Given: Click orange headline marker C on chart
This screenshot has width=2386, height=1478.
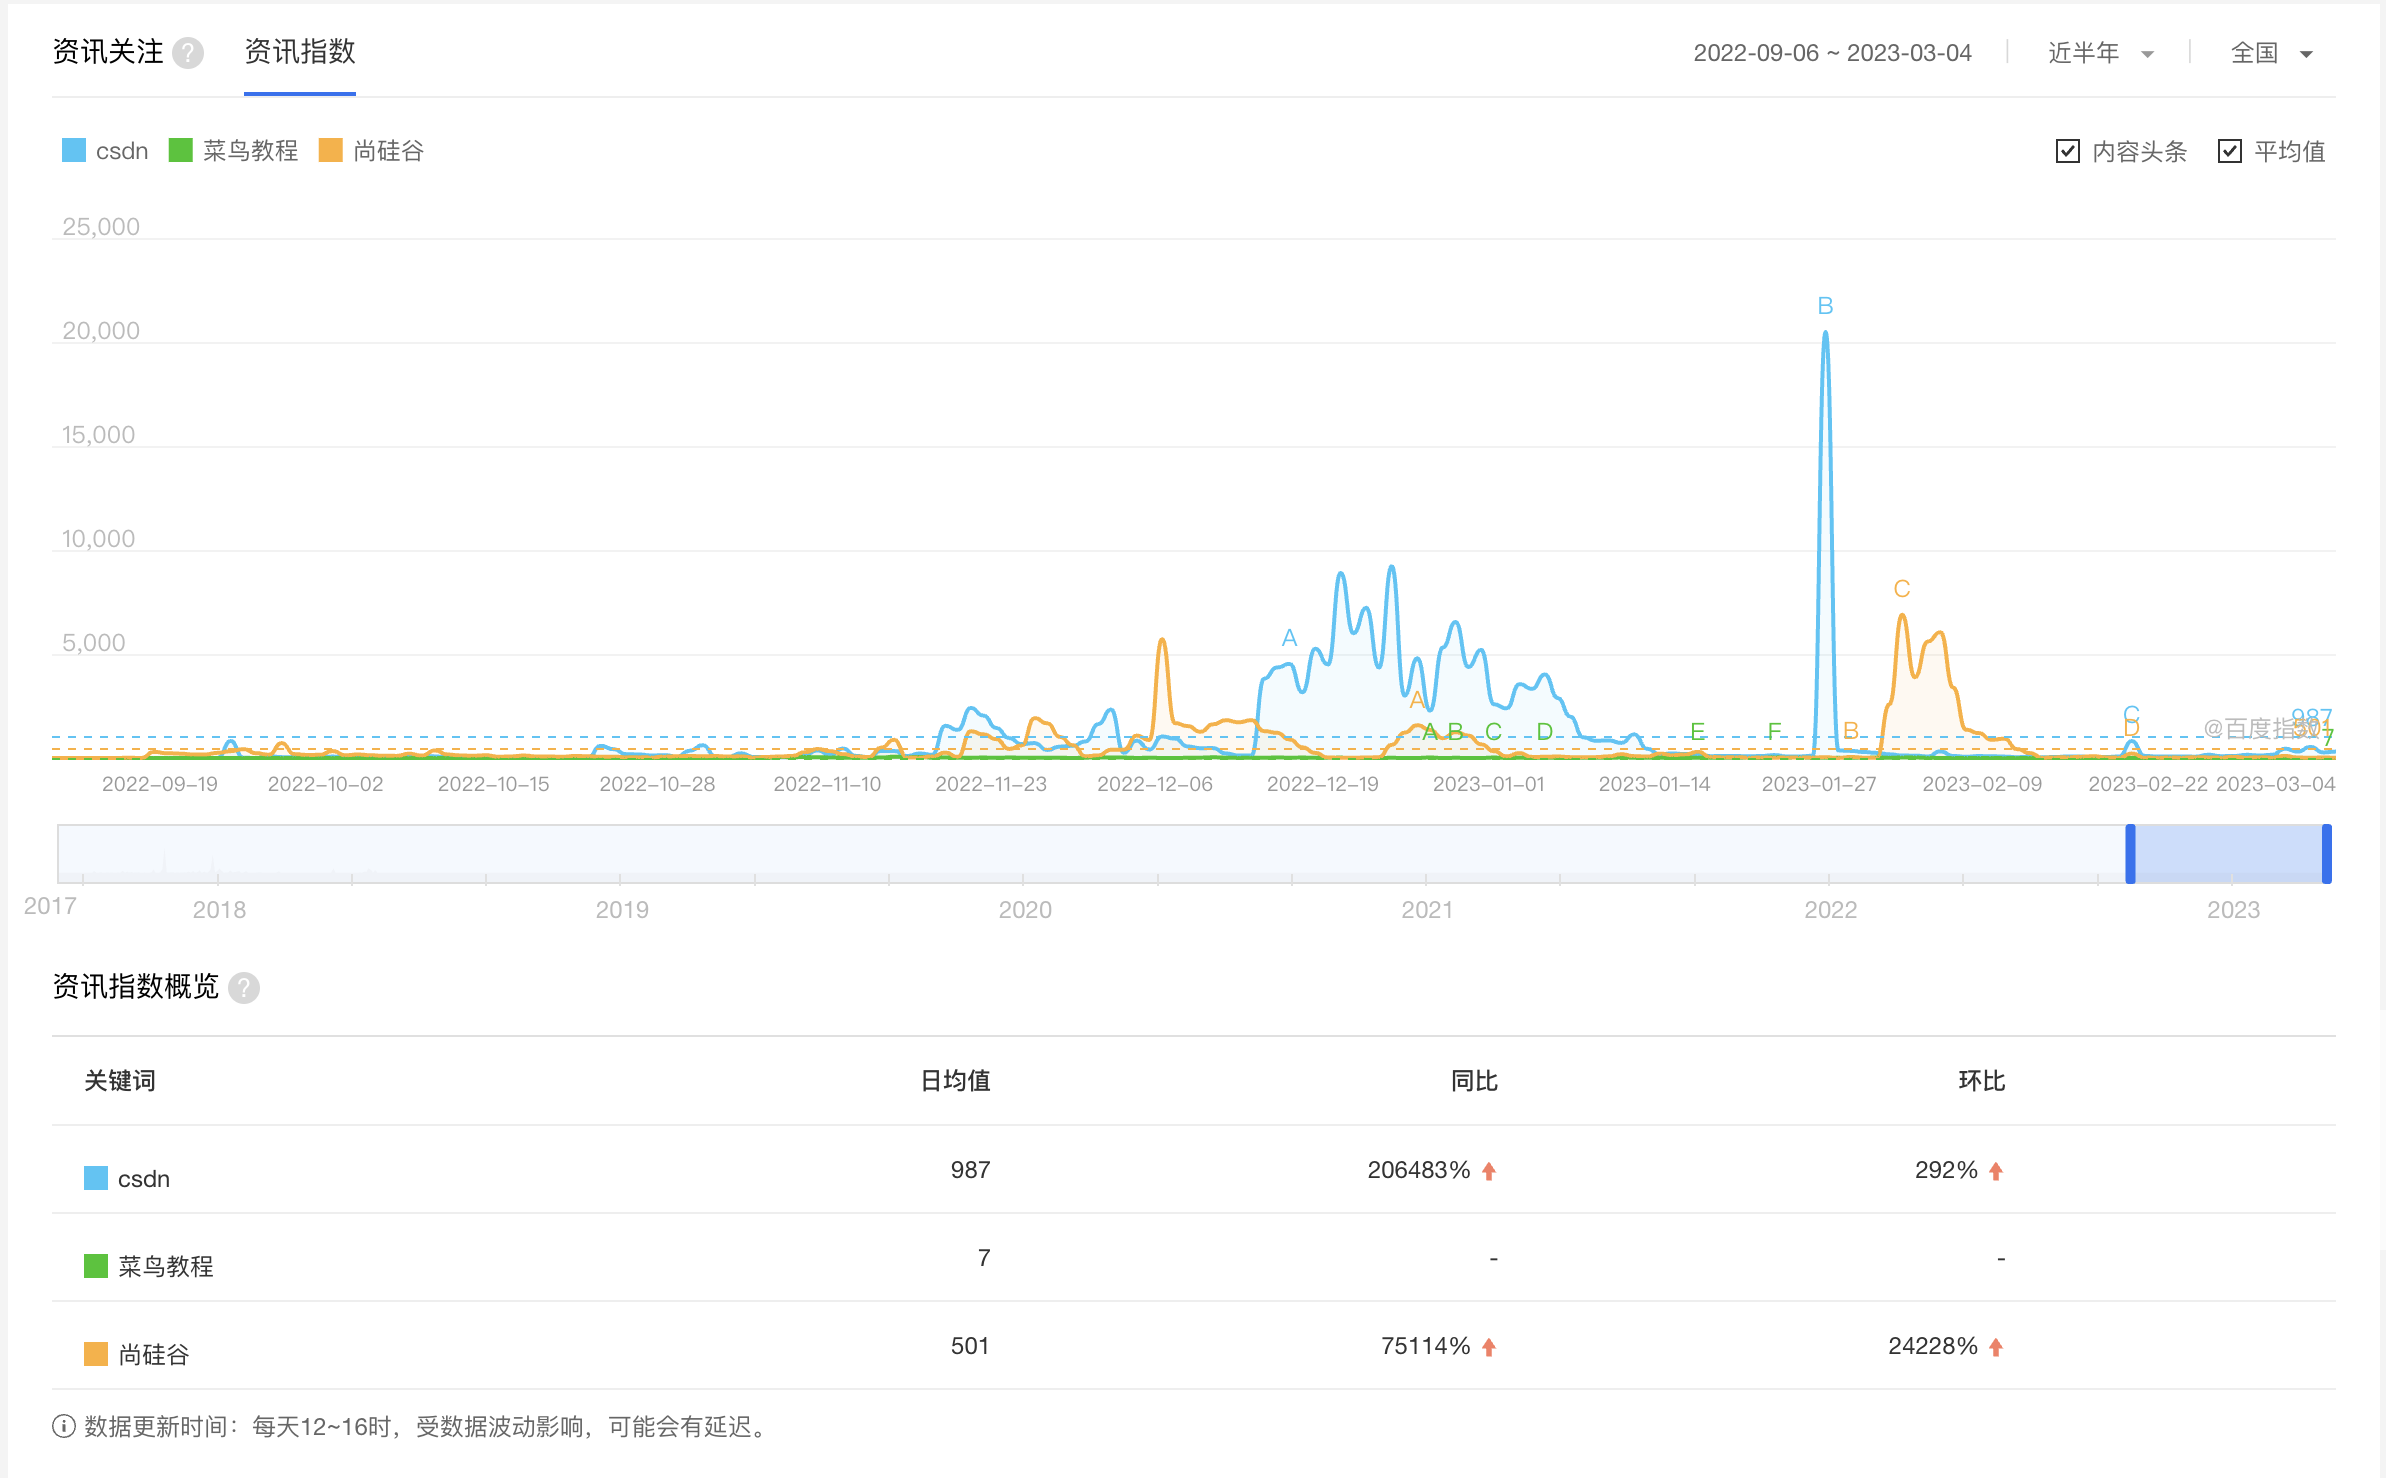Looking at the screenshot, I should (x=1902, y=589).
